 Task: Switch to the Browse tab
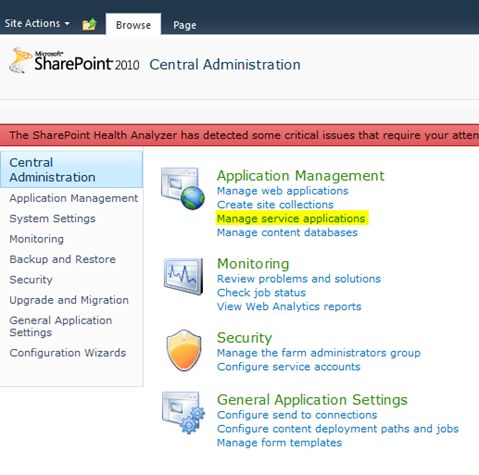coord(133,25)
